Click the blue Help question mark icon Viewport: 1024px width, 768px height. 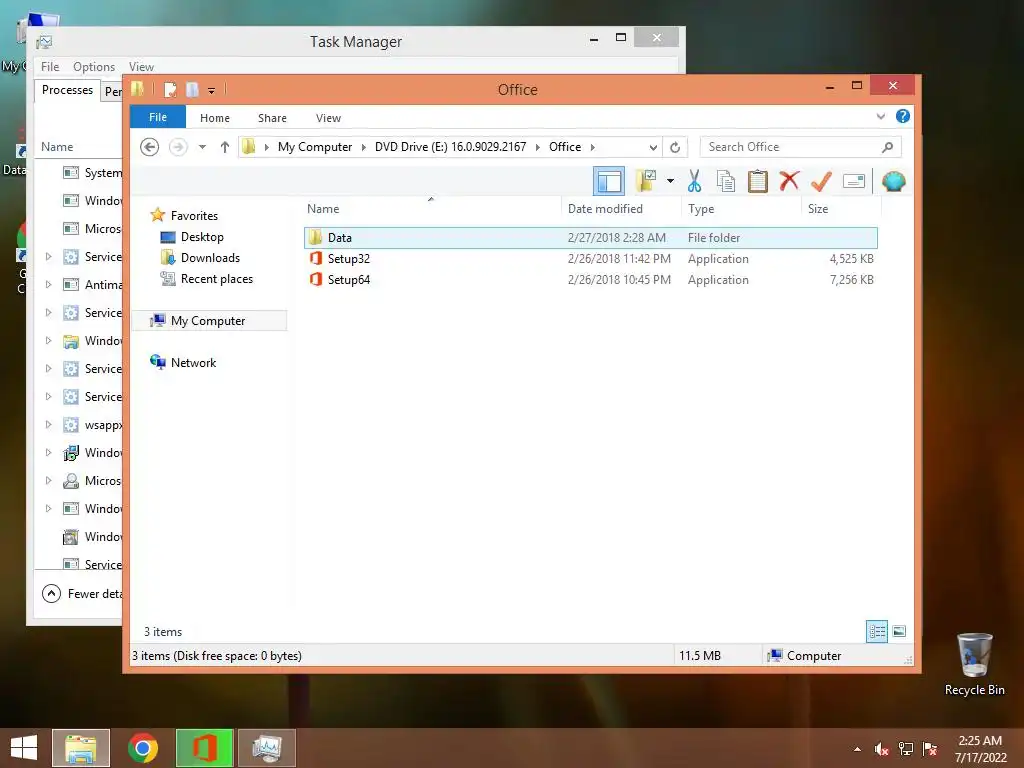coord(903,116)
